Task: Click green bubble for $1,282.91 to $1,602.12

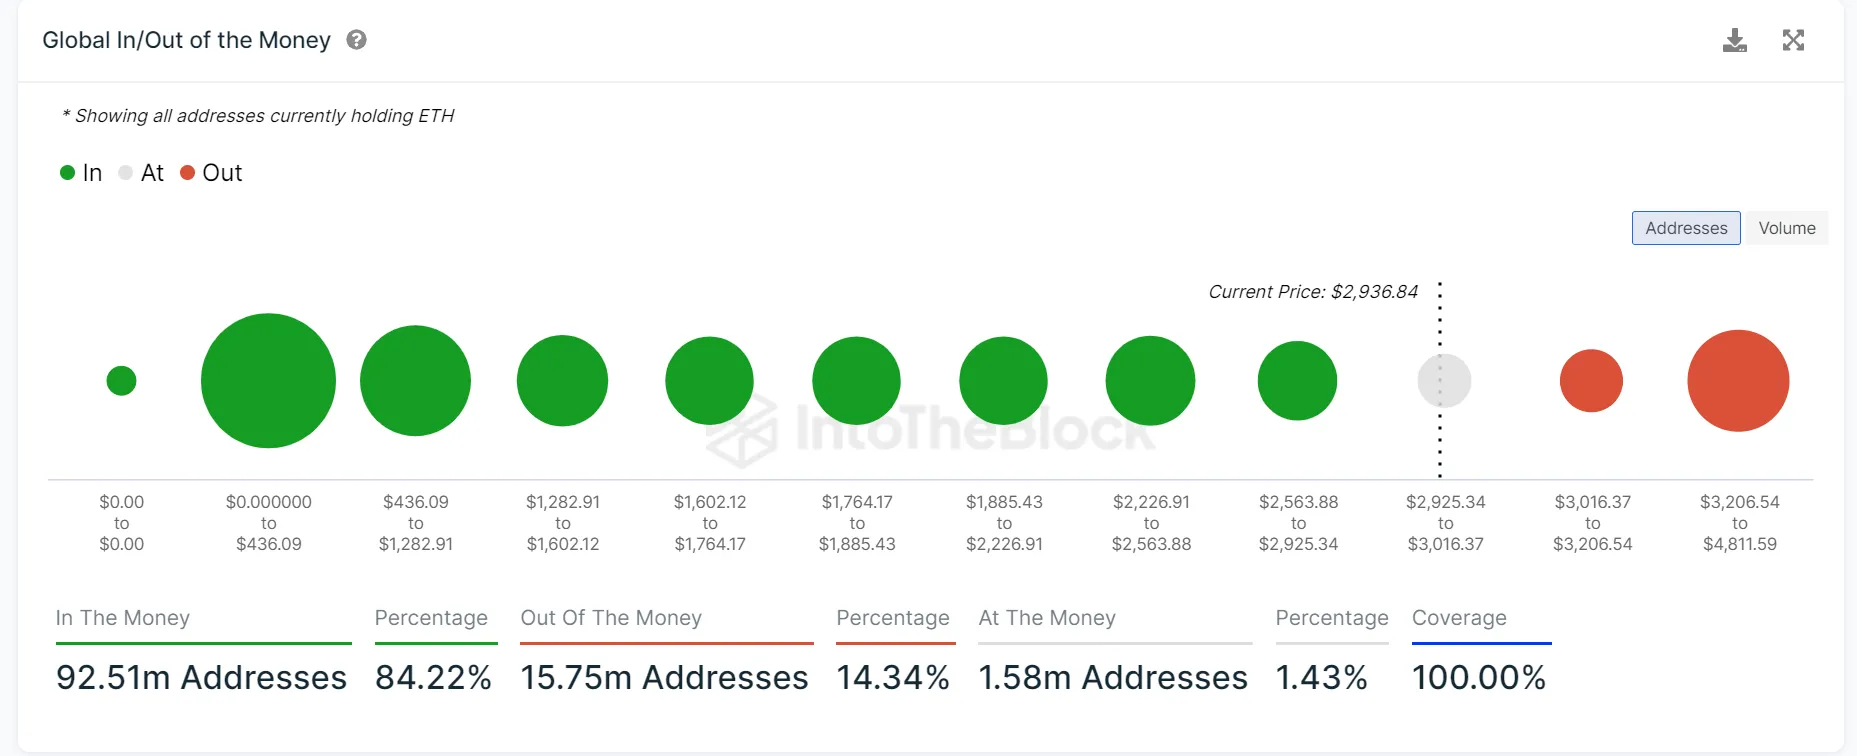Action: [562, 381]
